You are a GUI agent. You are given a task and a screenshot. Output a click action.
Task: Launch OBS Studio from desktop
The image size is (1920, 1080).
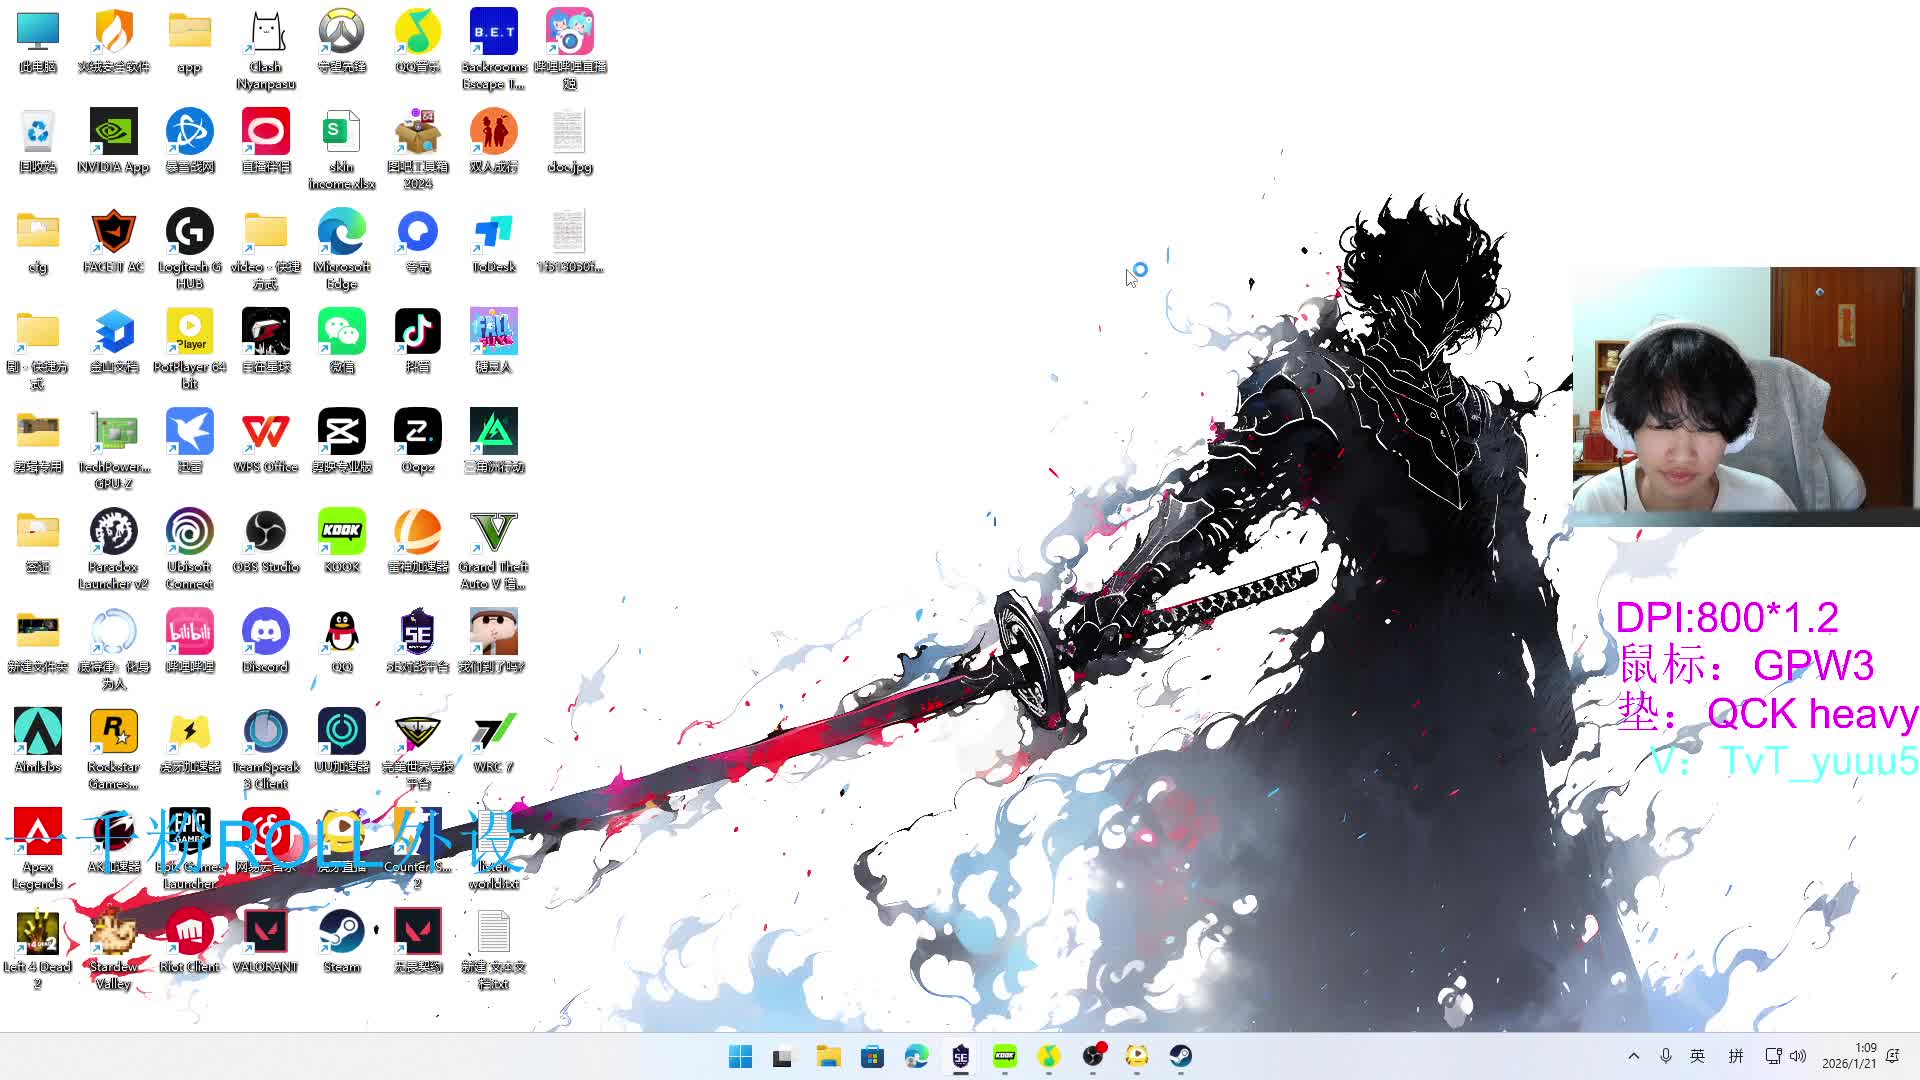tap(265, 533)
